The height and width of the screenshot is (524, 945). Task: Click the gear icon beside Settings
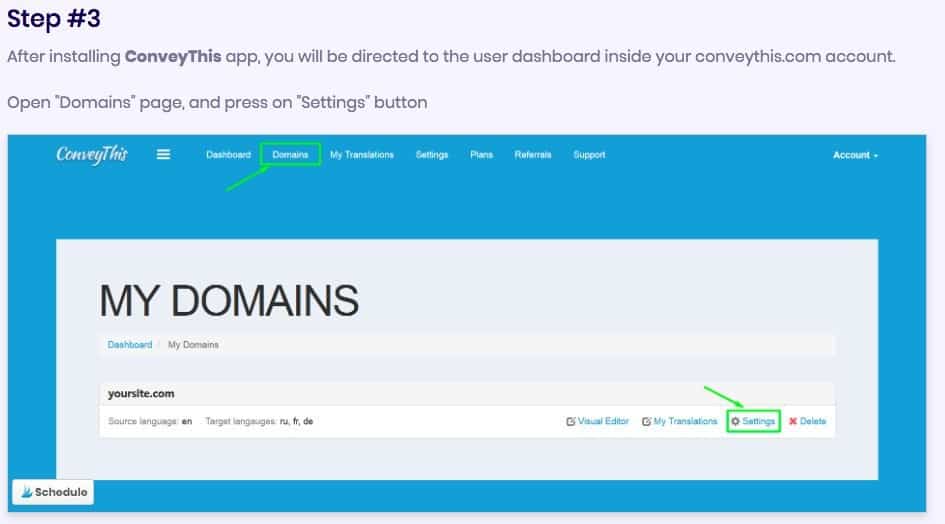735,421
